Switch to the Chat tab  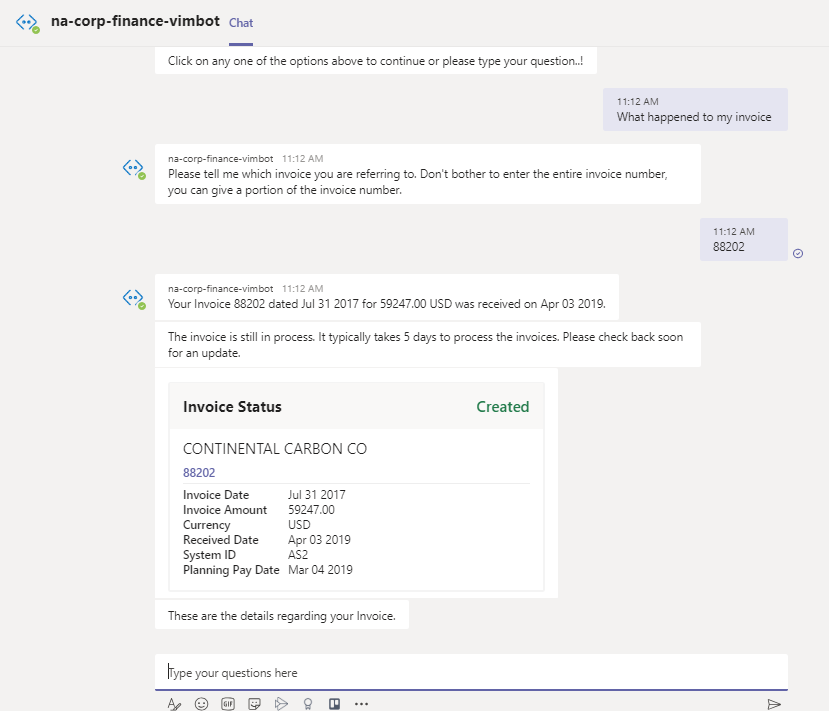click(x=240, y=23)
